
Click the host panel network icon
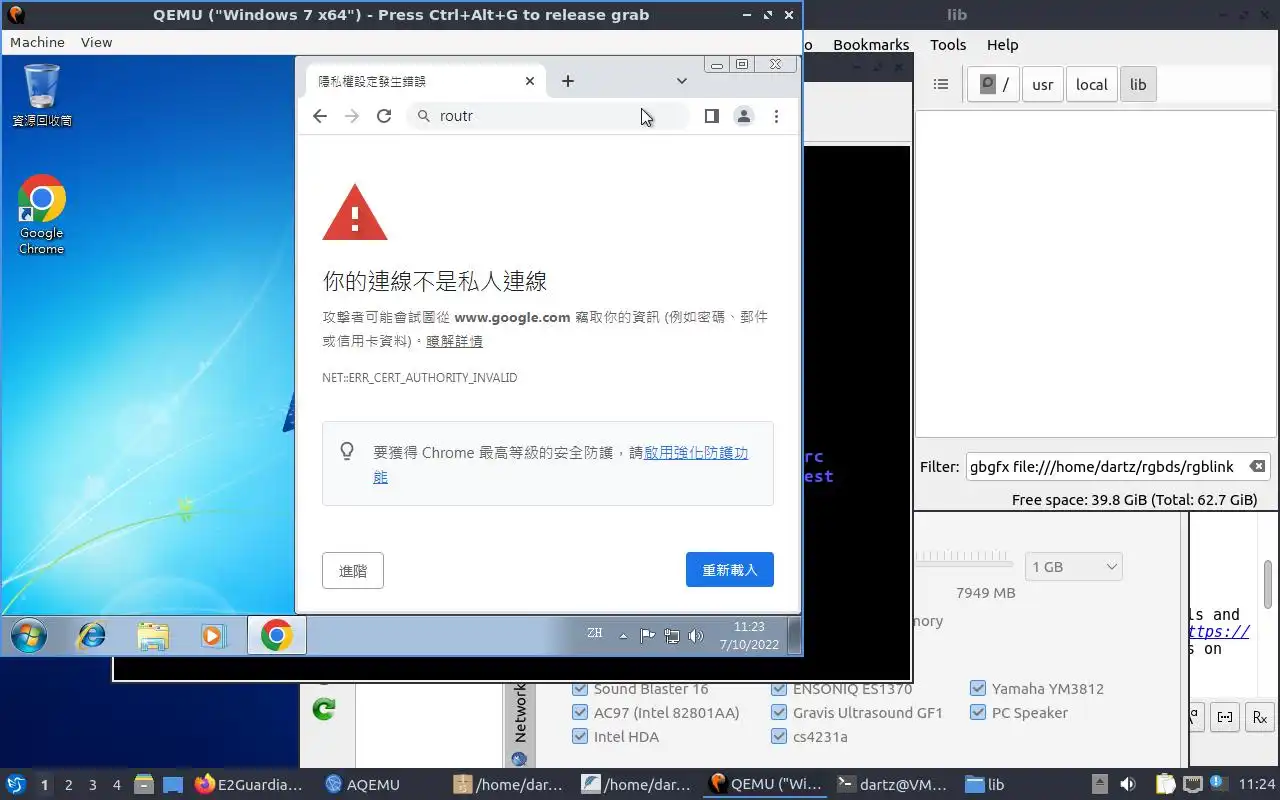point(1192,784)
